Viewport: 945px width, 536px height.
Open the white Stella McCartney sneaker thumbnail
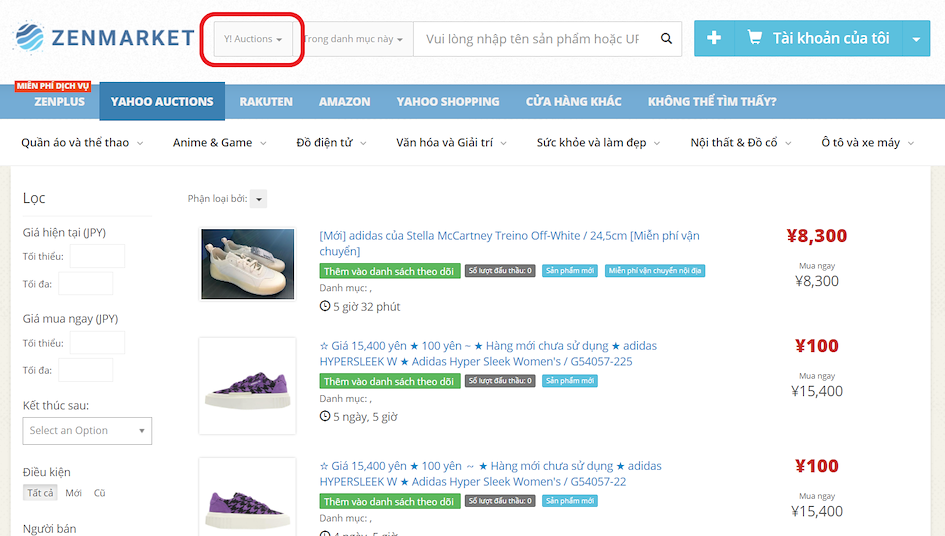[x=248, y=263]
